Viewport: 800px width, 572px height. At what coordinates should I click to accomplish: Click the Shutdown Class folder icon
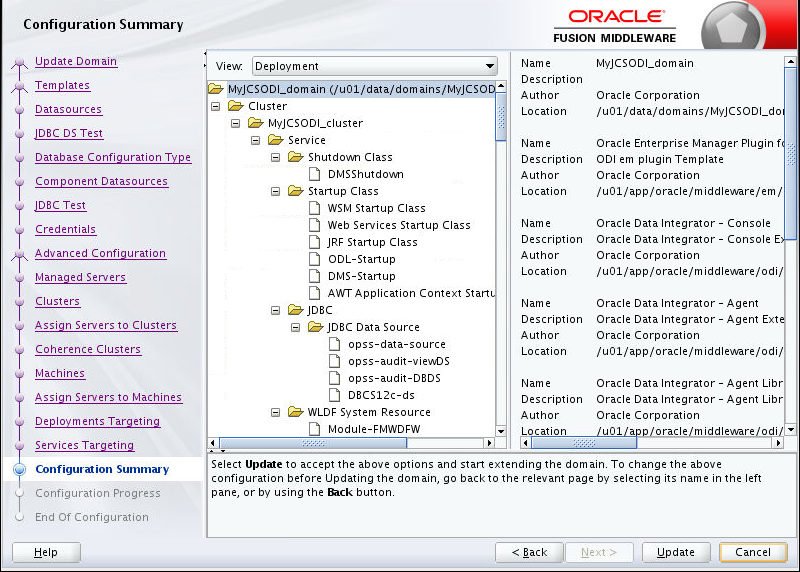click(x=295, y=157)
